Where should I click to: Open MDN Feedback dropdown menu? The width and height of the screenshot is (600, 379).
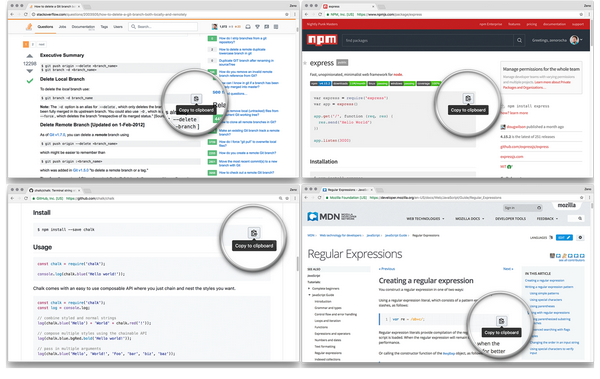[547, 219]
